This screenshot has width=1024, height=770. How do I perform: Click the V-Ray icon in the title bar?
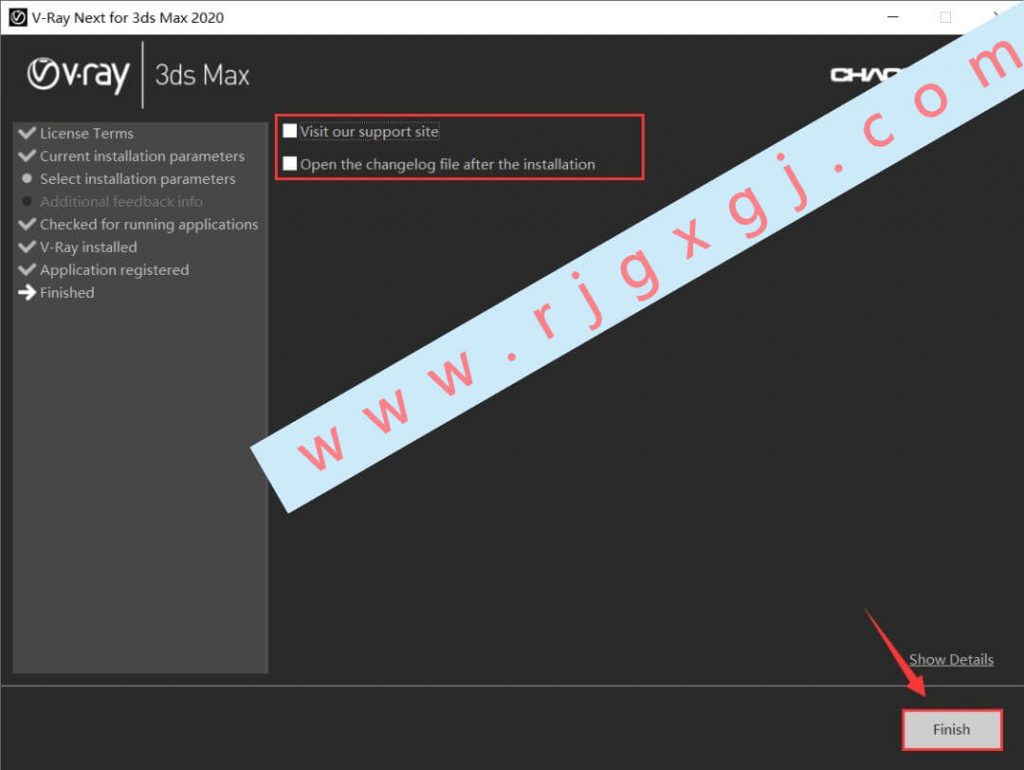point(18,18)
